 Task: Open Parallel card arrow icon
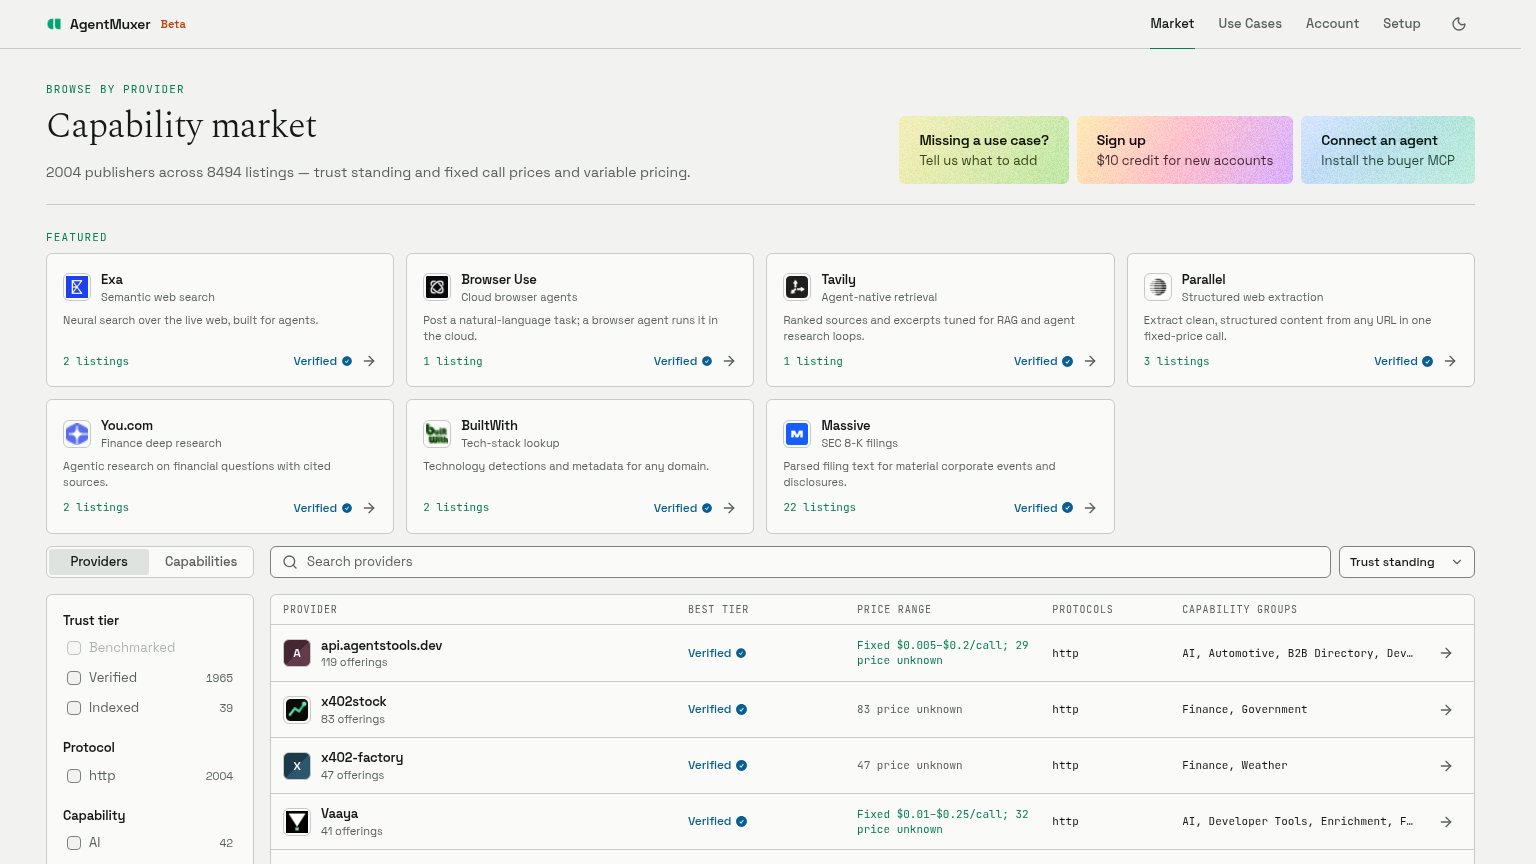tap(1450, 361)
